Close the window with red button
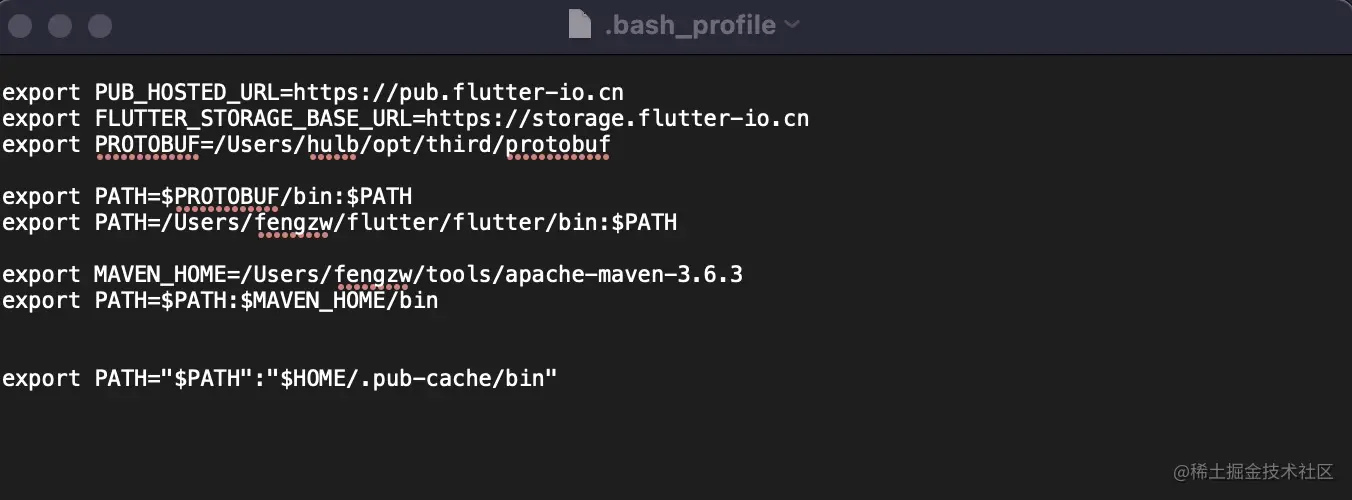The image size is (1352, 500). [21, 25]
